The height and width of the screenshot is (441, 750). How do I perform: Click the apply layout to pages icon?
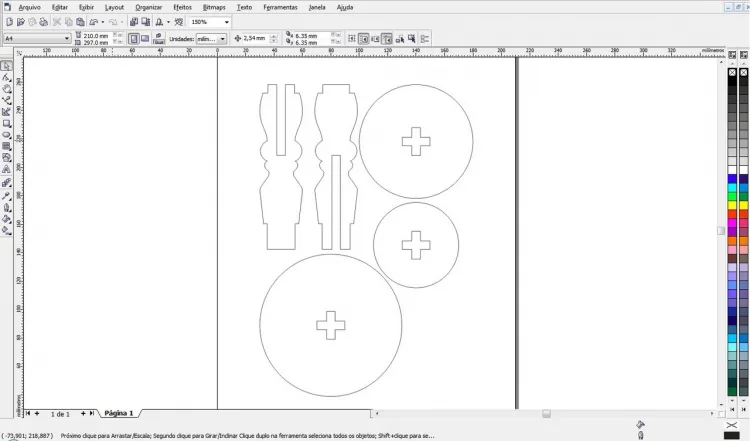pos(158,39)
